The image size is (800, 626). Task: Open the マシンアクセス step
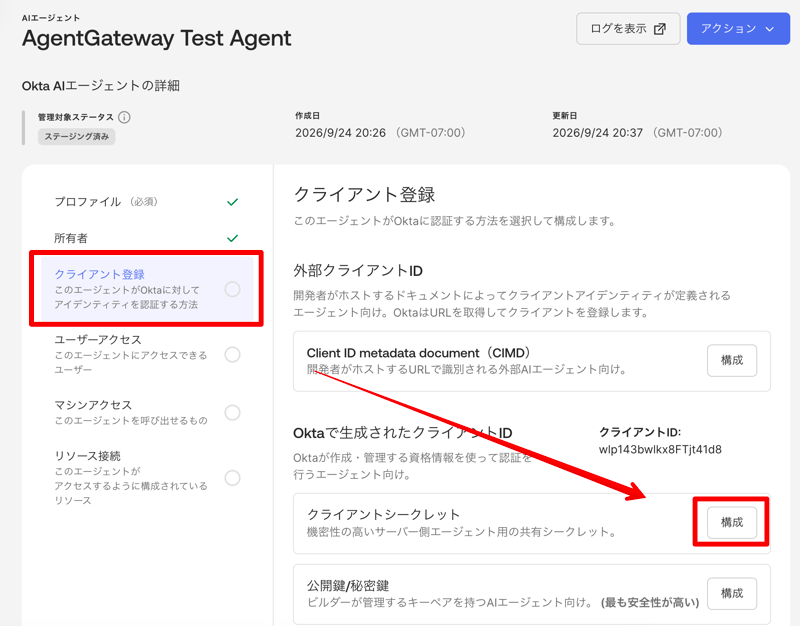click(146, 412)
